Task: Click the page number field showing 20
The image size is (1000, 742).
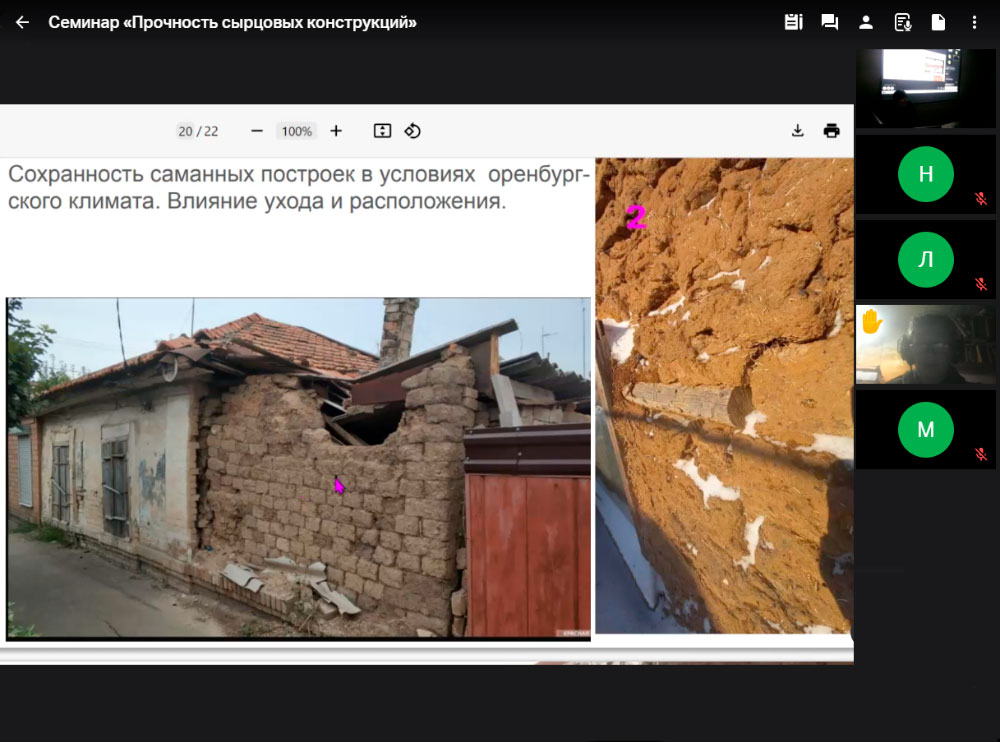Action: point(185,131)
